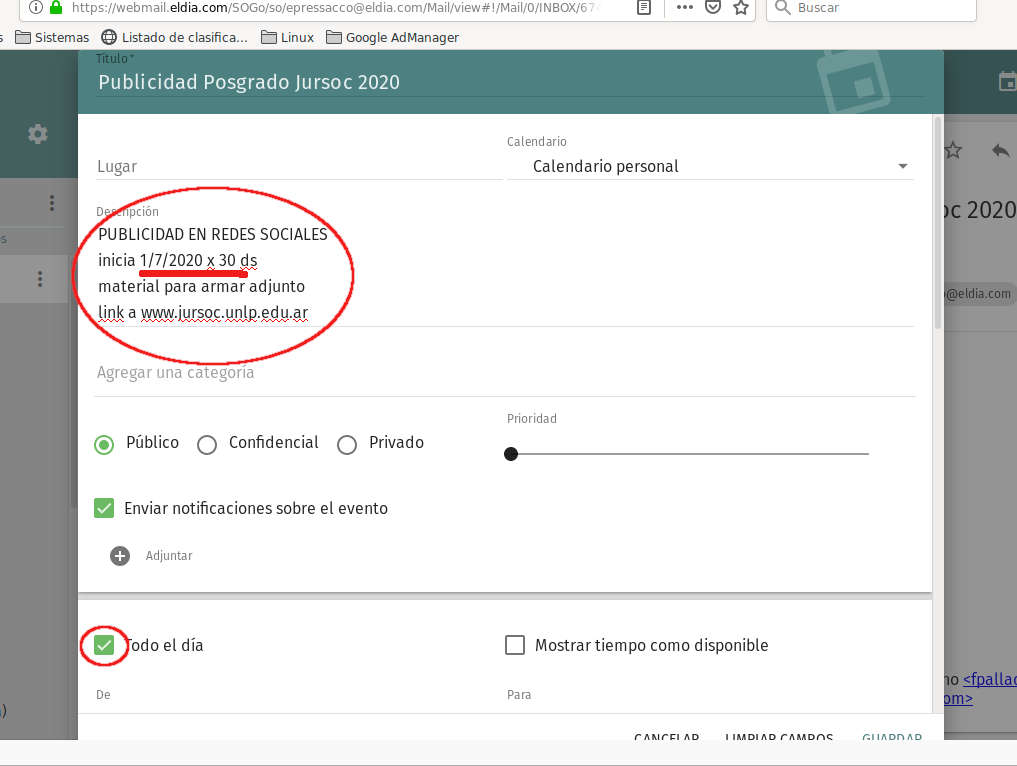Viewport: 1017px width, 766px height.
Task: Open the reader view icon in address bar
Action: click(645, 8)
